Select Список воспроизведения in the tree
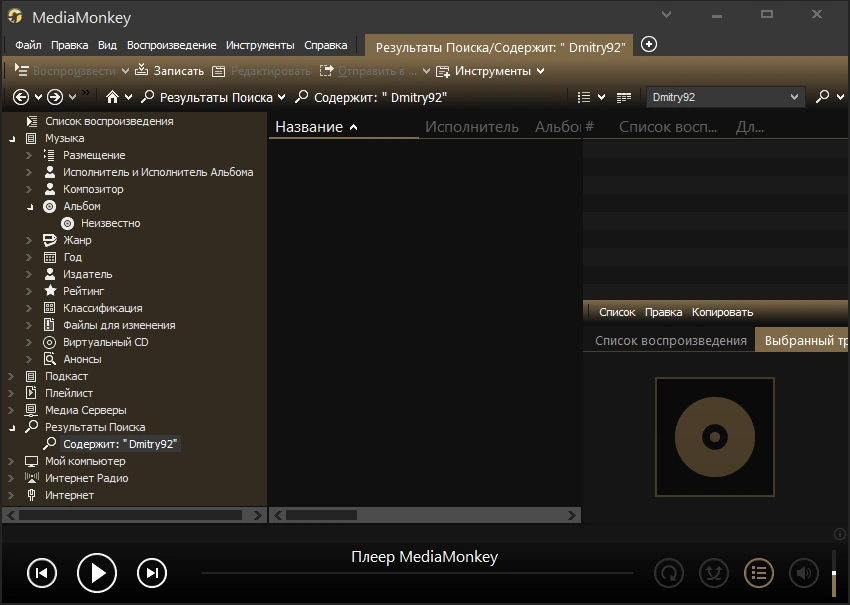Image resolution: width=850 pixels, height=605 pixels. pyautogui.click(x=109, y=121)
